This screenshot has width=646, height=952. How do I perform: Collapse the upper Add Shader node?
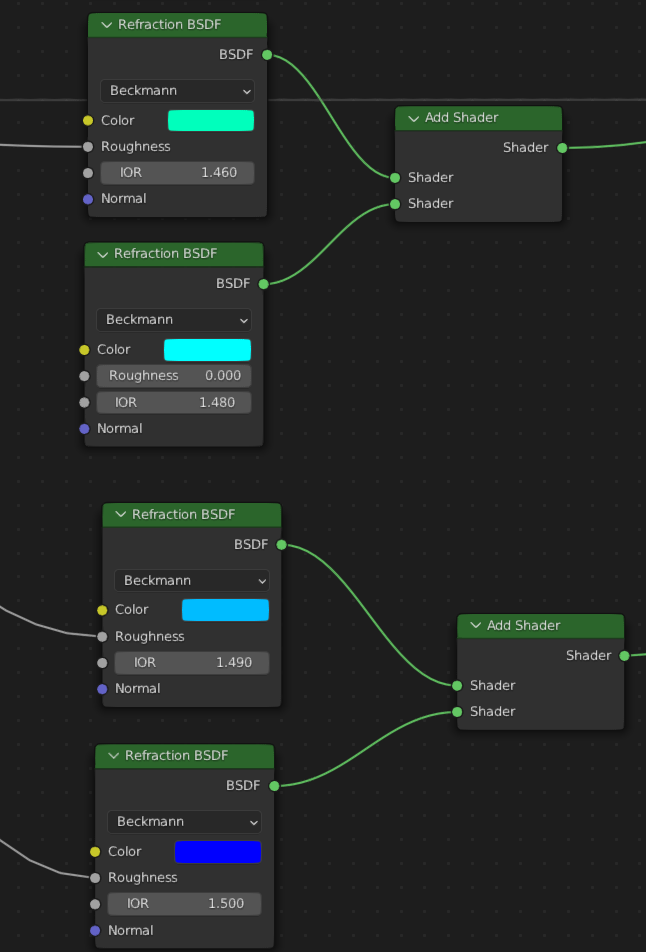[414, 118]
